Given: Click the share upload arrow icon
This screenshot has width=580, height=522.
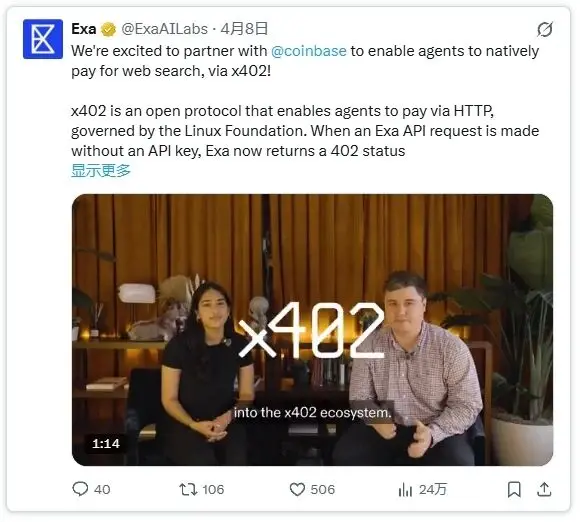Looking at the screenshot, I should pyautogui.click(x=544, y=489).
